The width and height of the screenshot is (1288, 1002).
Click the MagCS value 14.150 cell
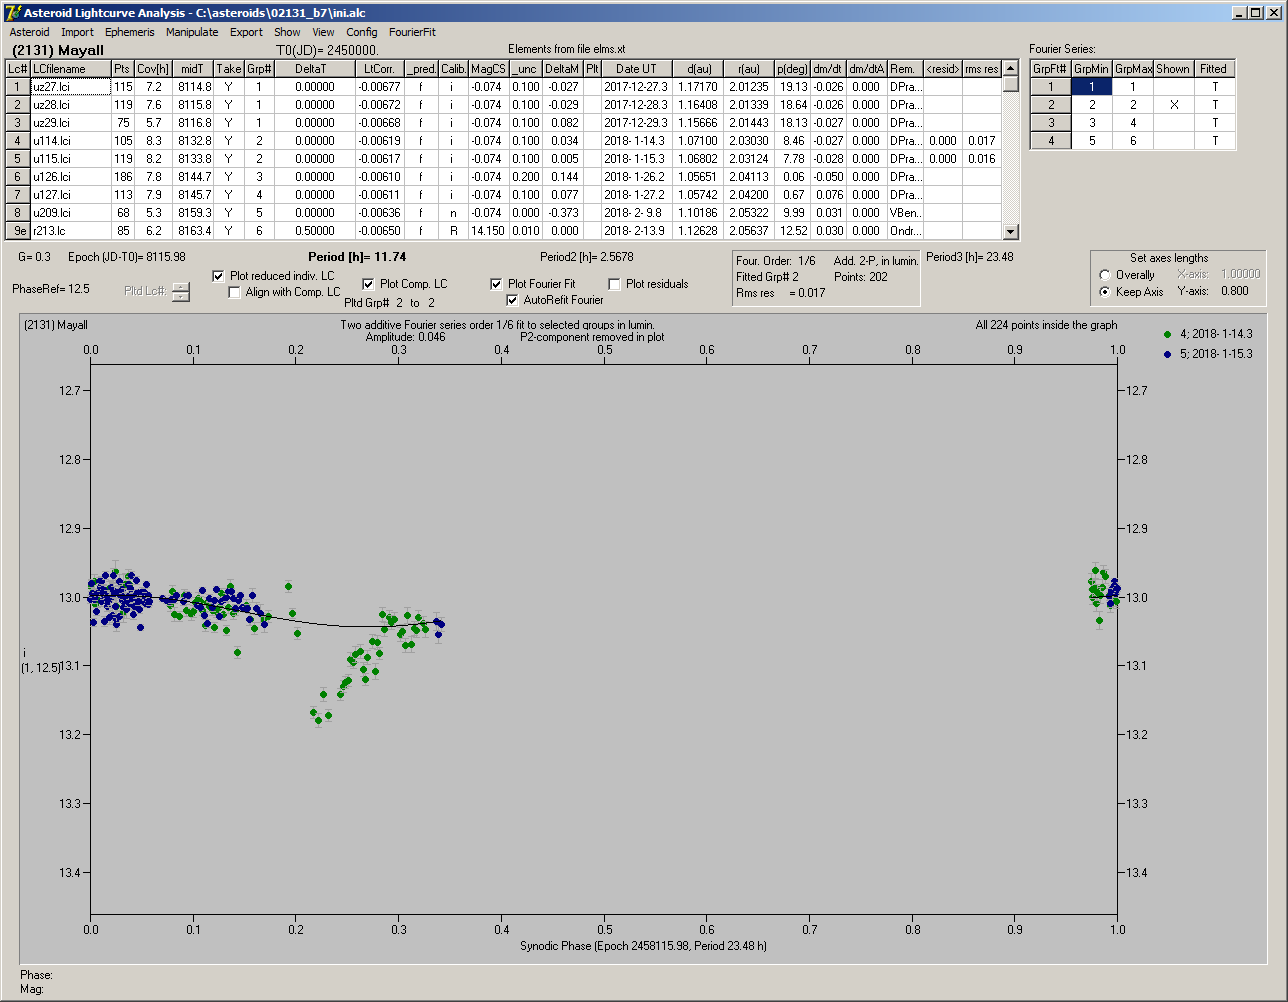(x=488, y=231)
